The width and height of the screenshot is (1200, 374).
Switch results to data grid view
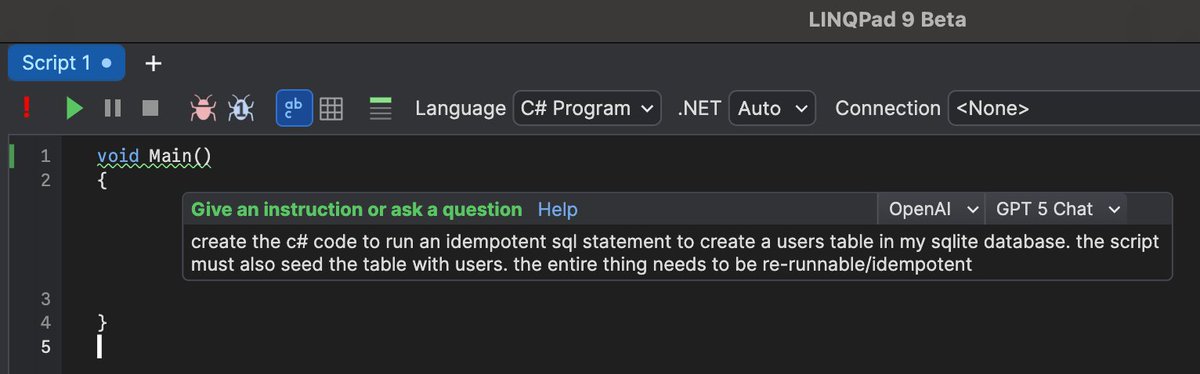coord(331,108)
